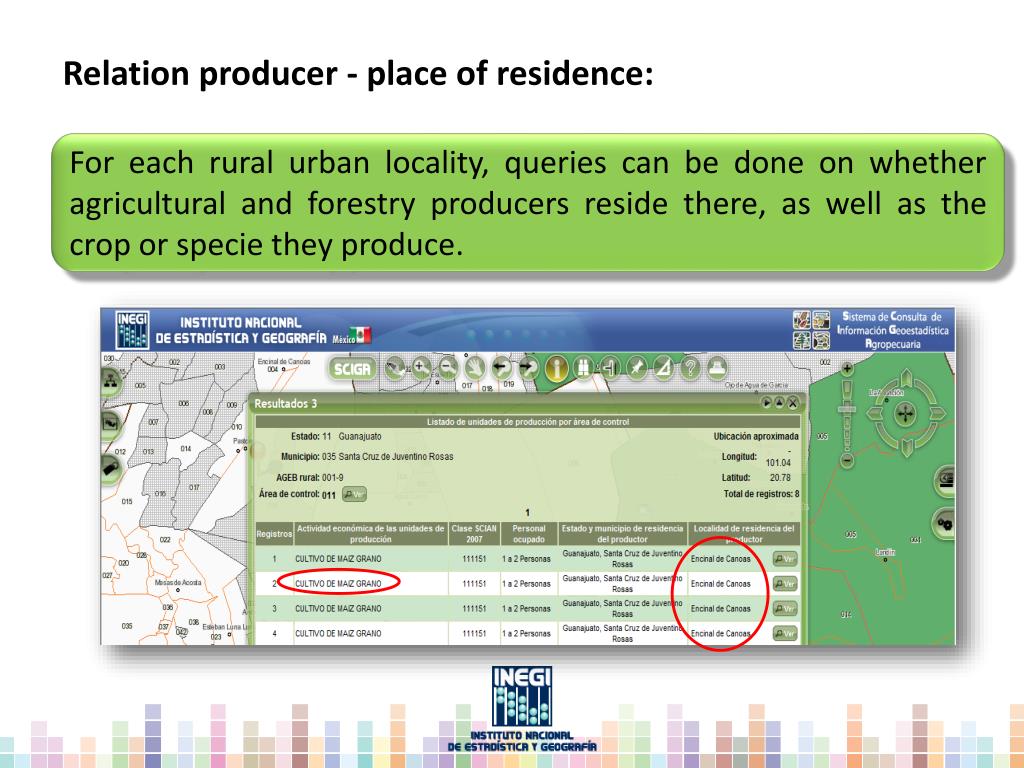Click Ver button in row 1

(784, 559)
